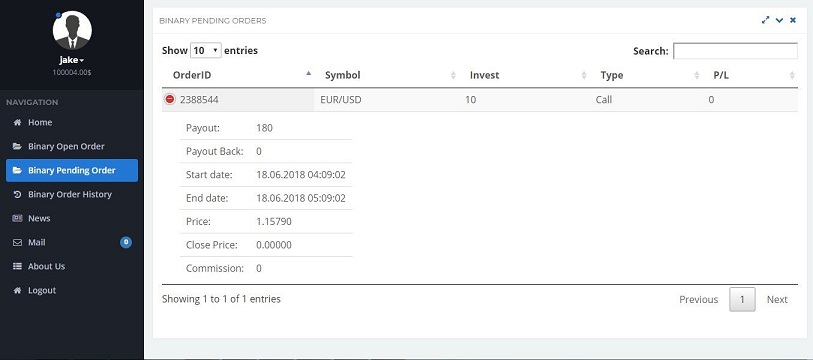Open the jake user account dropdown
Image resolution: width=813 pixels, height=360 pixels.
tap(72, 60)
